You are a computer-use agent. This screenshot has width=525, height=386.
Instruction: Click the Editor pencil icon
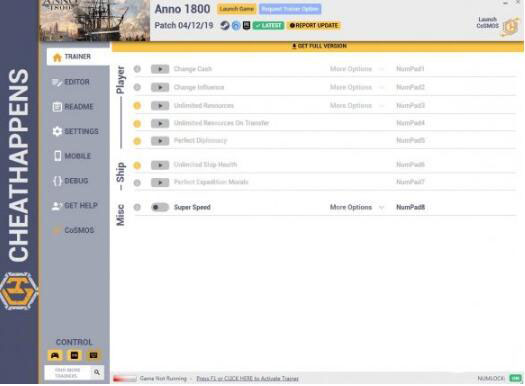[57, 82]
